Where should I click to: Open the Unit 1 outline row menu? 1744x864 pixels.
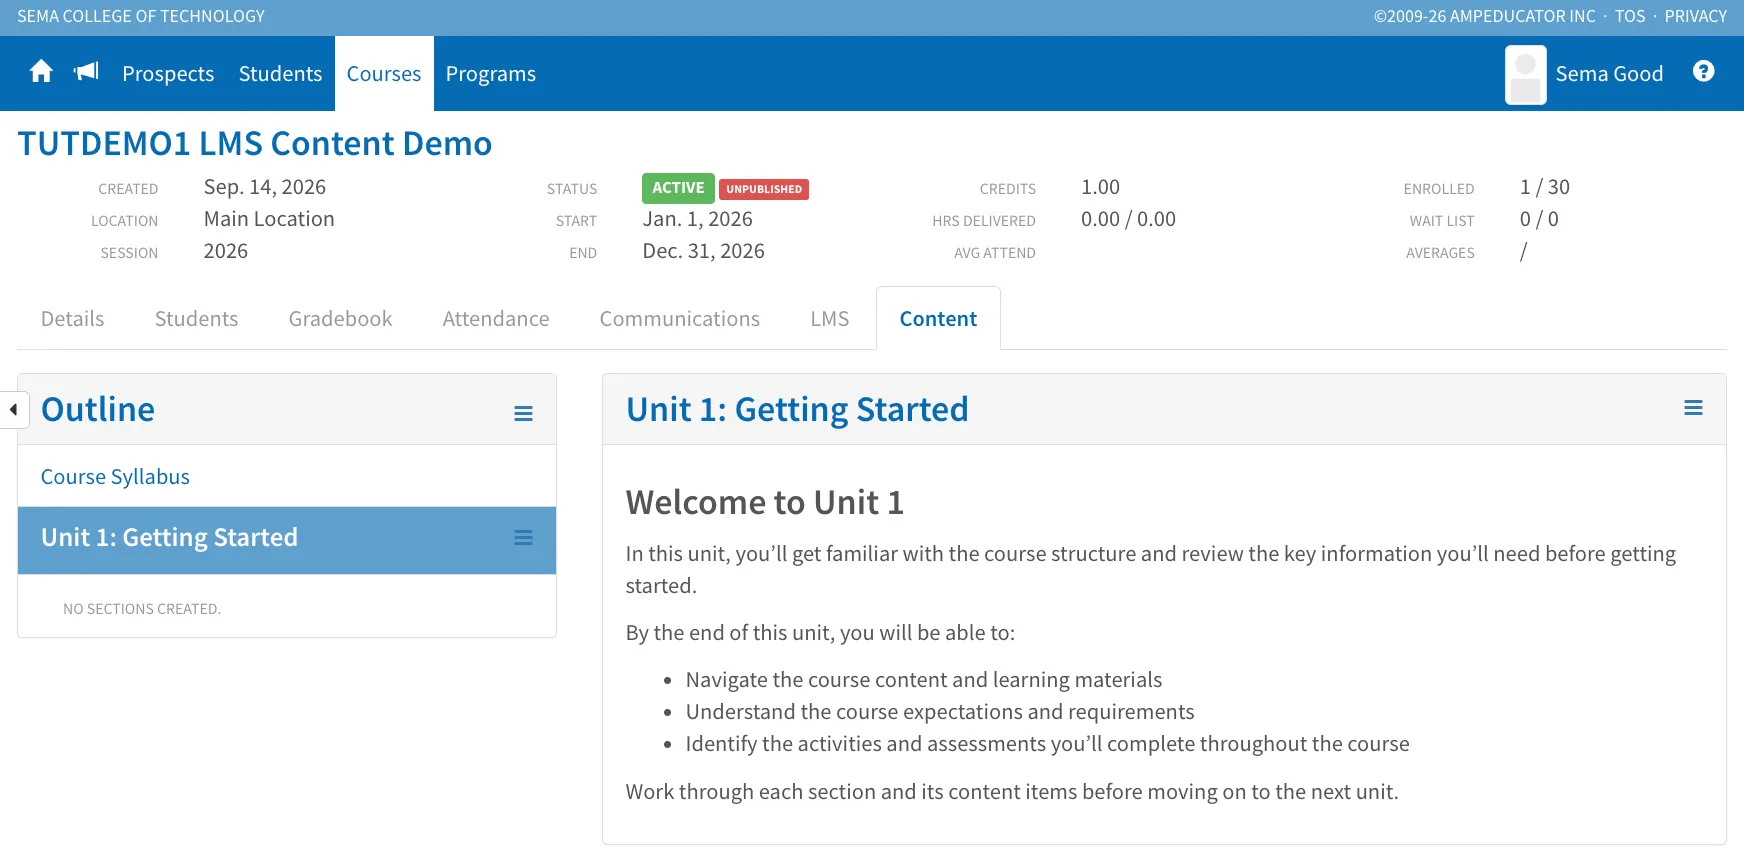[x=523, y=538]
